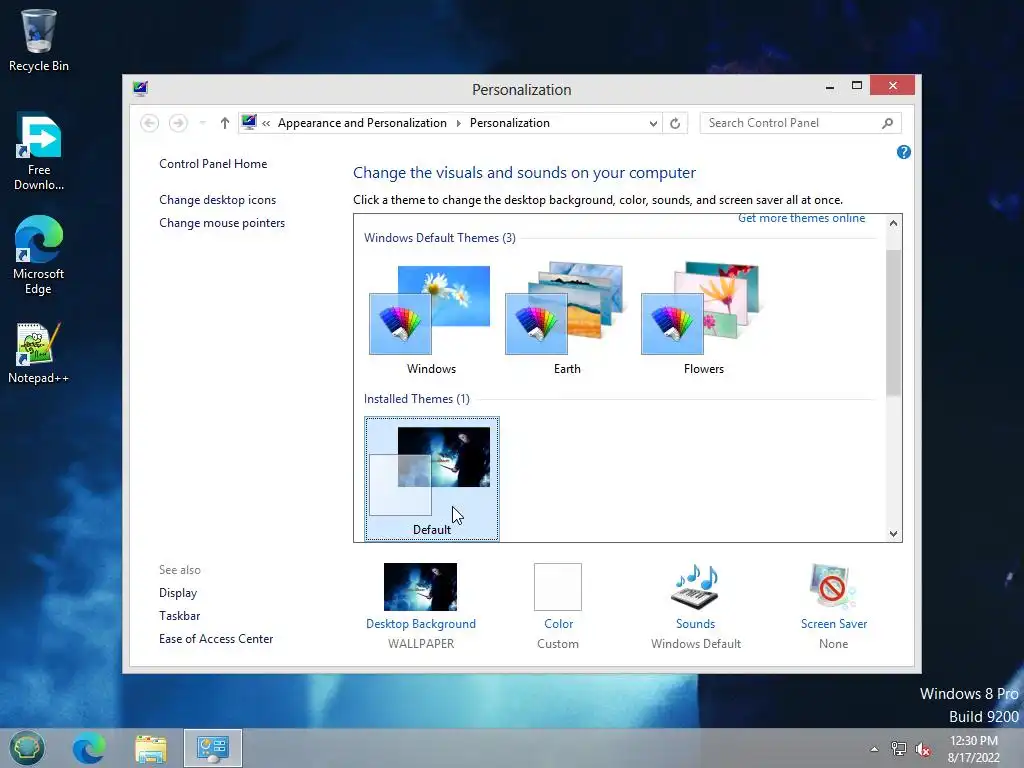Click the 'Installed Themes (1)' heading
Viewport: 1024px width, 768px height.
pos(417,398)
